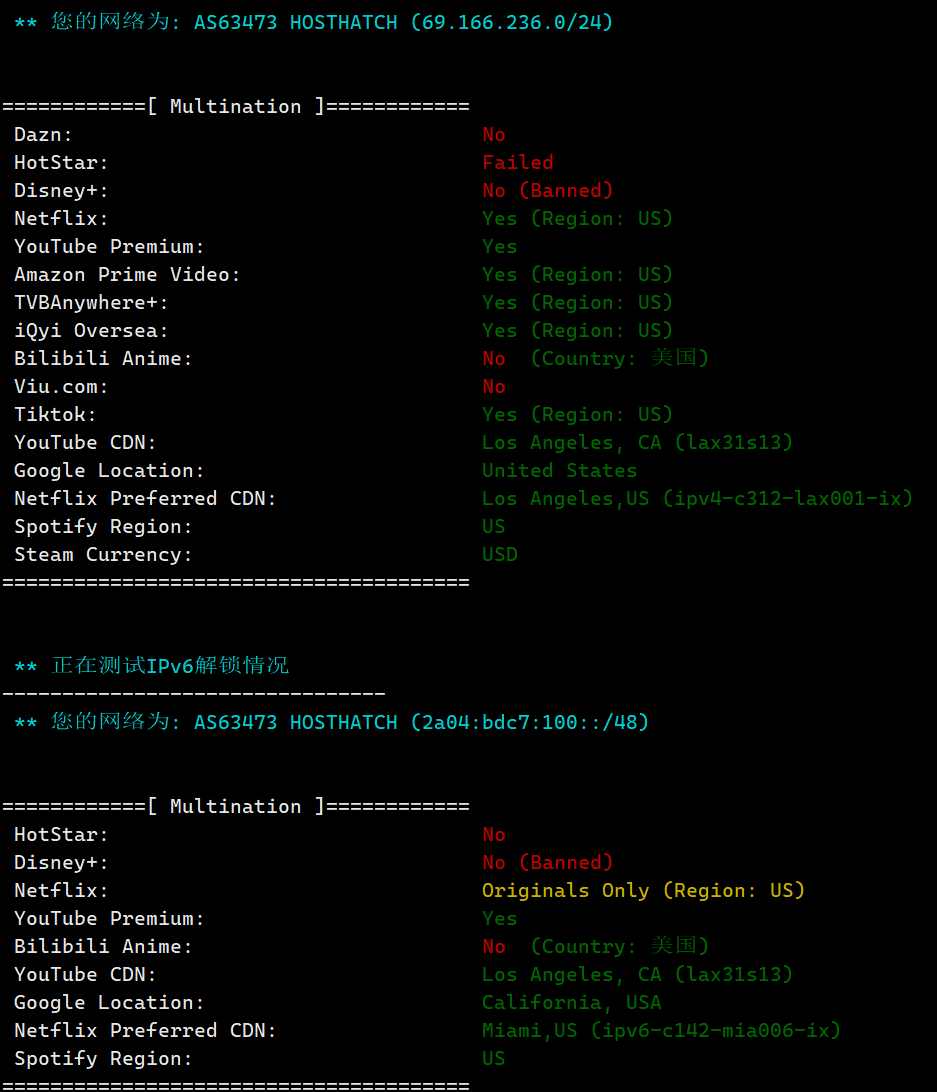
Task: Click Netflix 'Yes (Region: US)' result
Action: tap(578, 219)
